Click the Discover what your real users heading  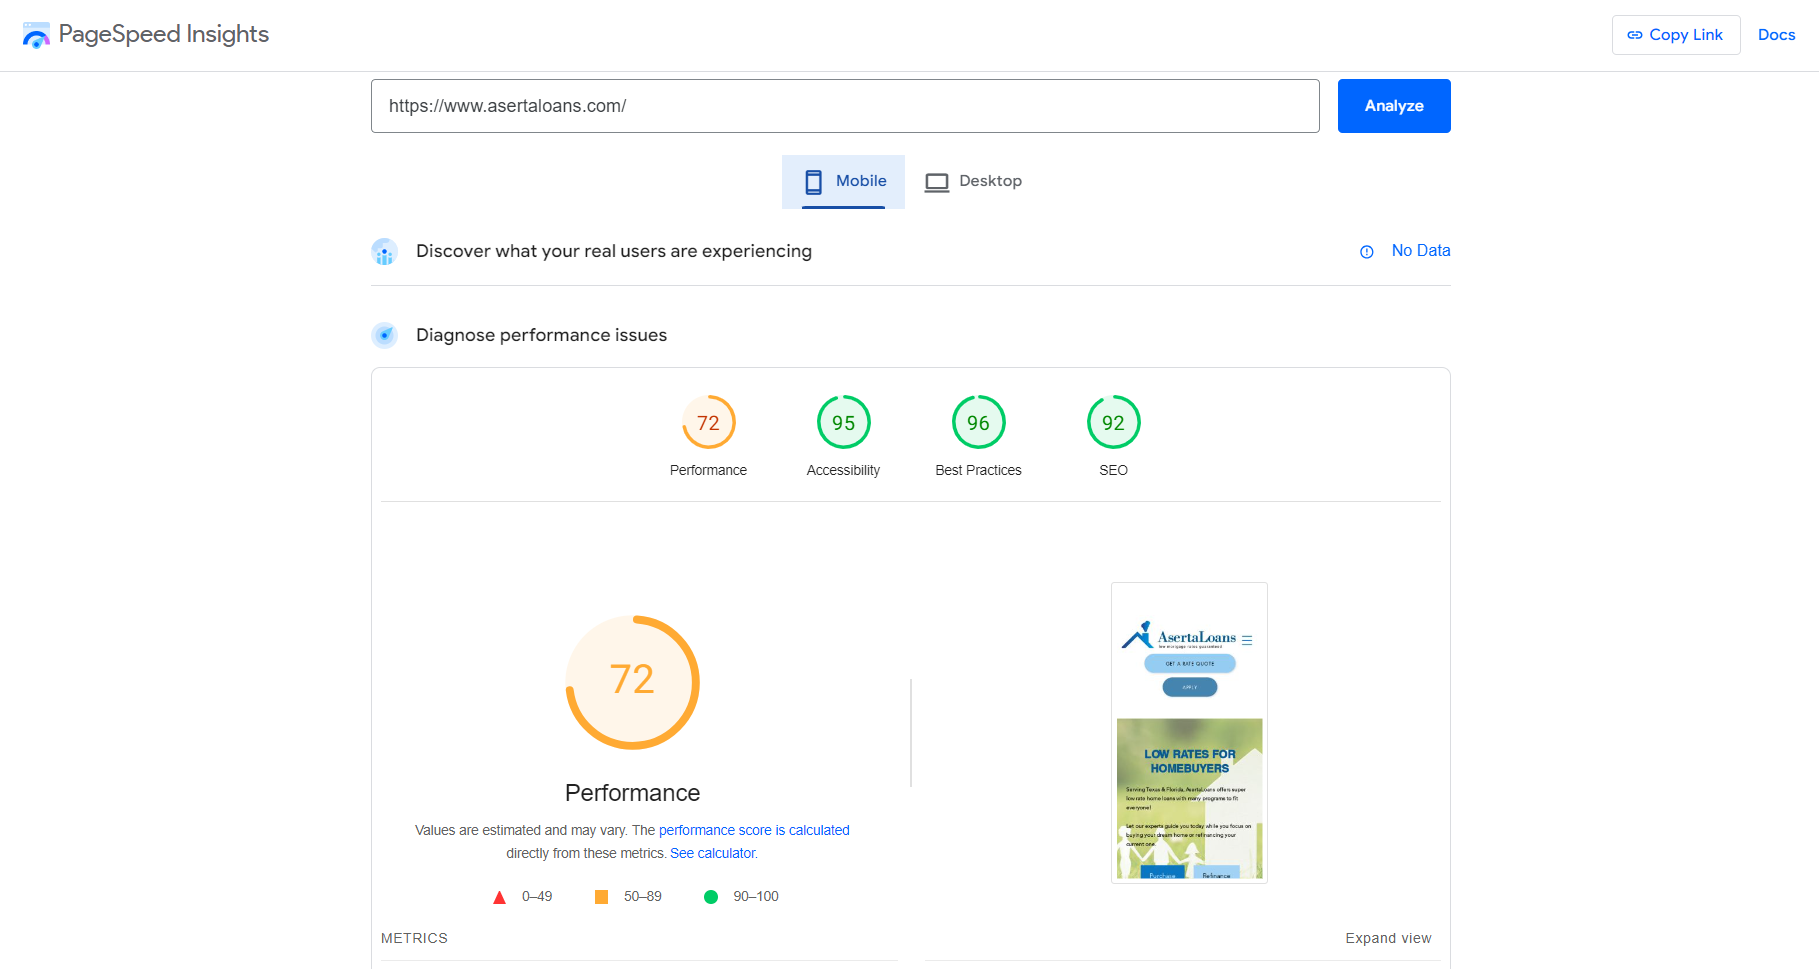[x=614, y=251]
